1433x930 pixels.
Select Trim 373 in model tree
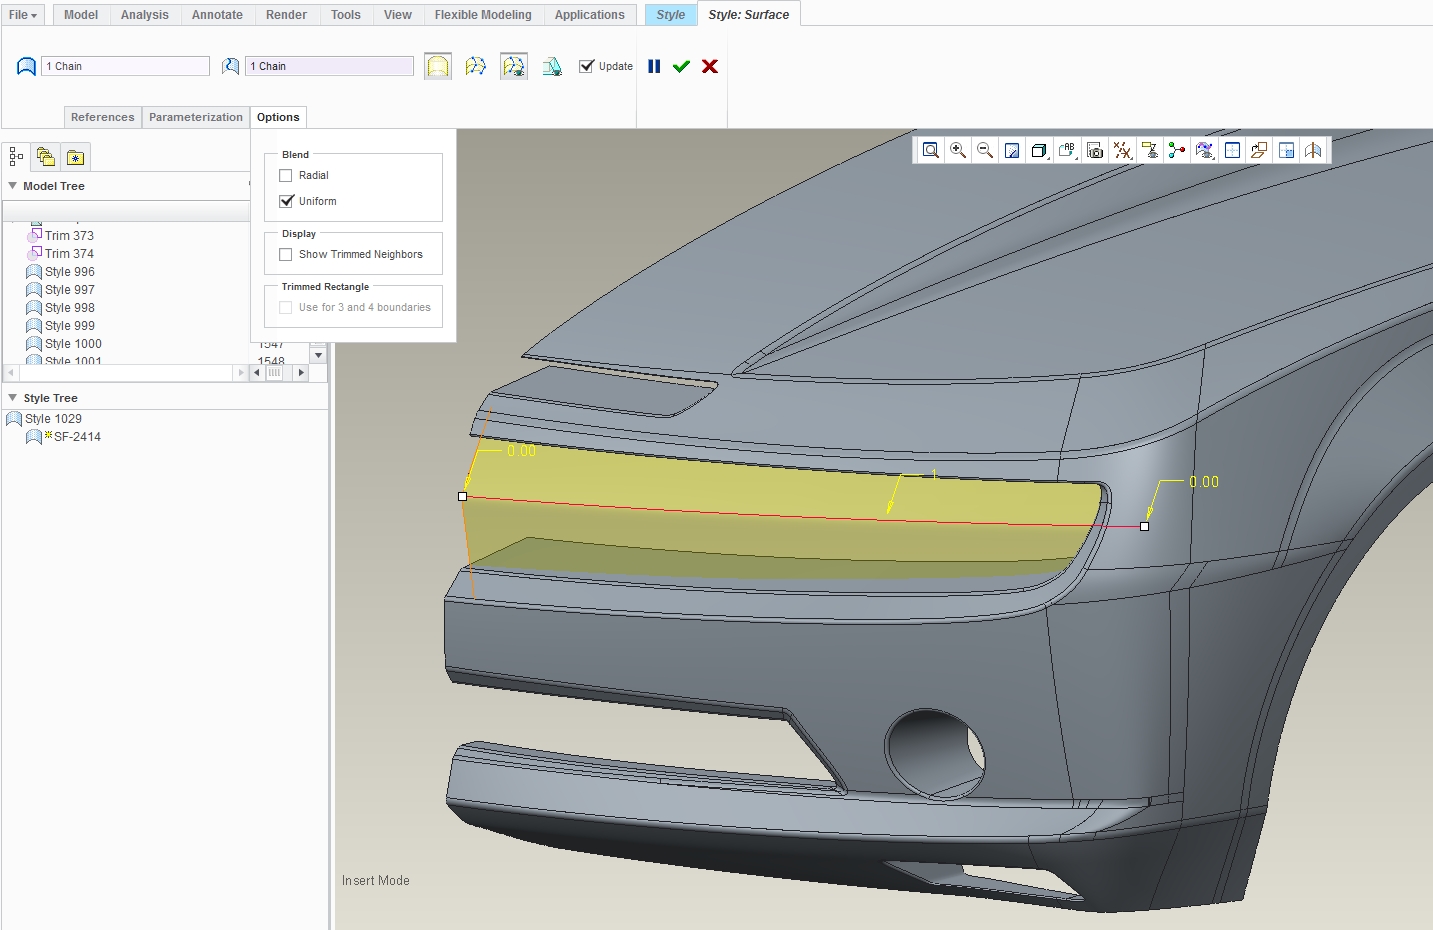click(x=60, y=236)
